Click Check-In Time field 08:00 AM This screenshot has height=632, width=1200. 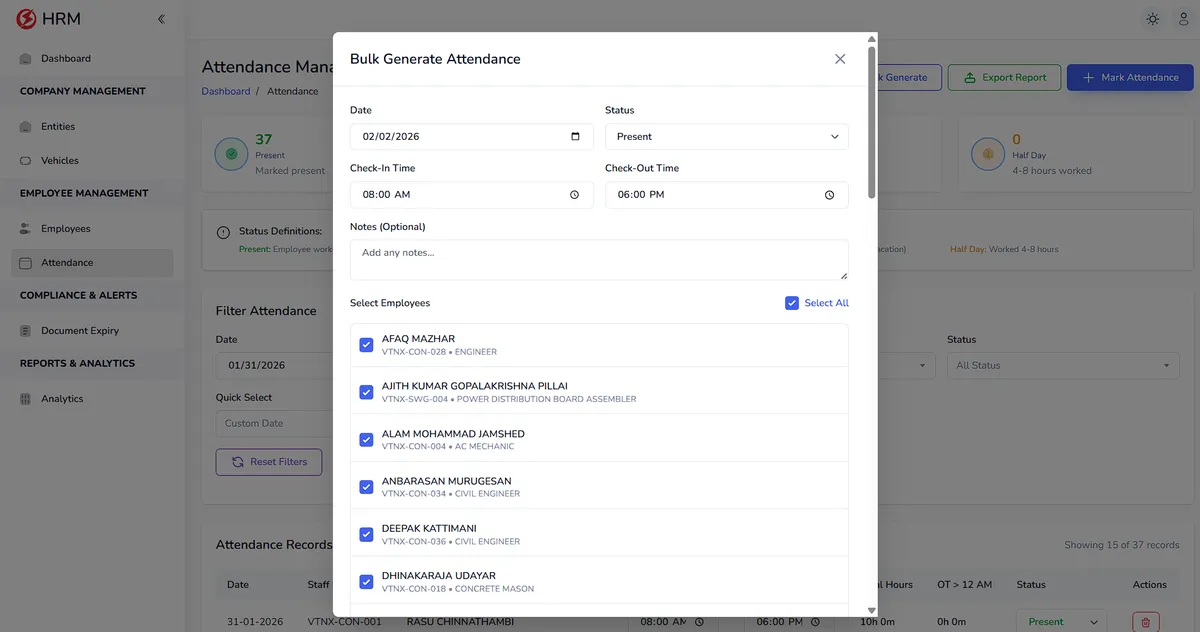[x=471, y=195]
